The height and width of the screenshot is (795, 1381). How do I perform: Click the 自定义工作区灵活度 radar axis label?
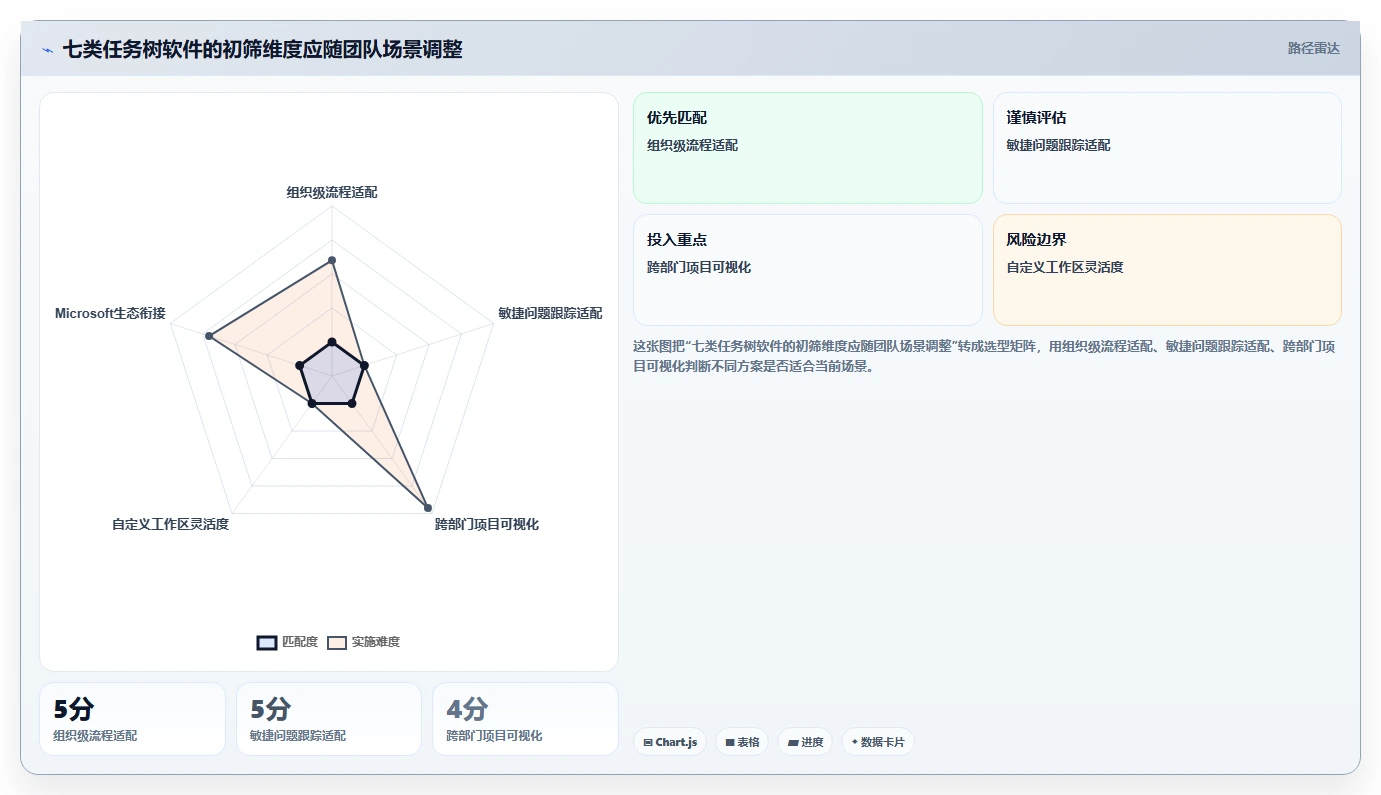170,524
